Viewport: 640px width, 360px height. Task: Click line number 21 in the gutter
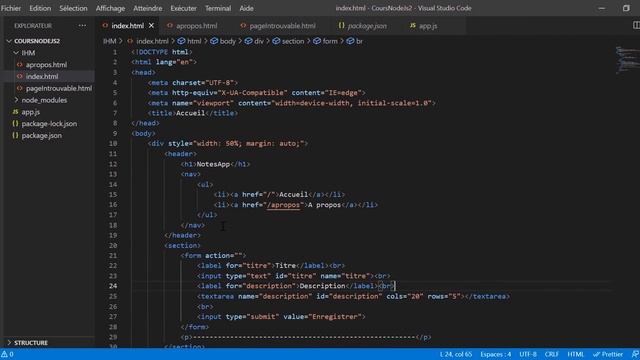tap(113, 256)
